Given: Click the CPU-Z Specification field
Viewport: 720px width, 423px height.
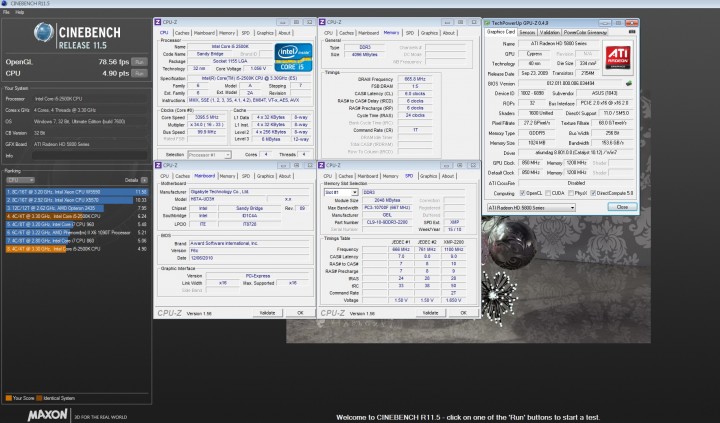Looking at the screenshot, I should 249,79.
